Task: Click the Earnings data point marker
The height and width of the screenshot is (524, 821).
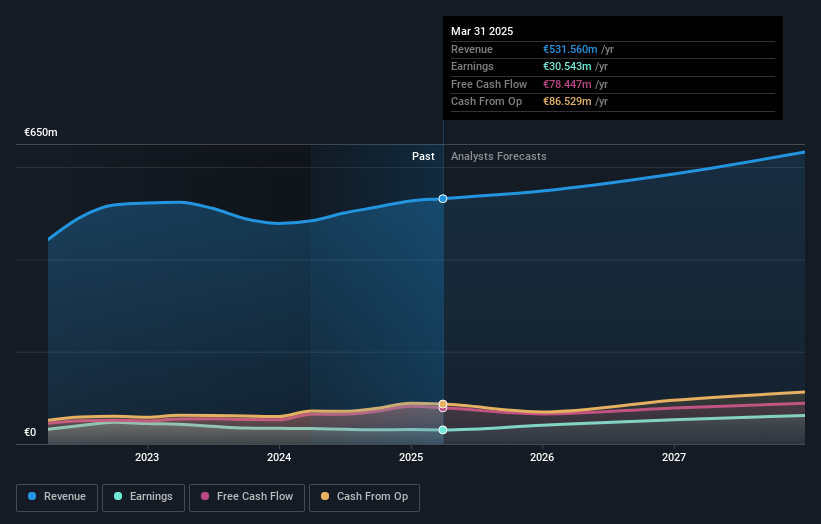Action: (x=443, y=430)
